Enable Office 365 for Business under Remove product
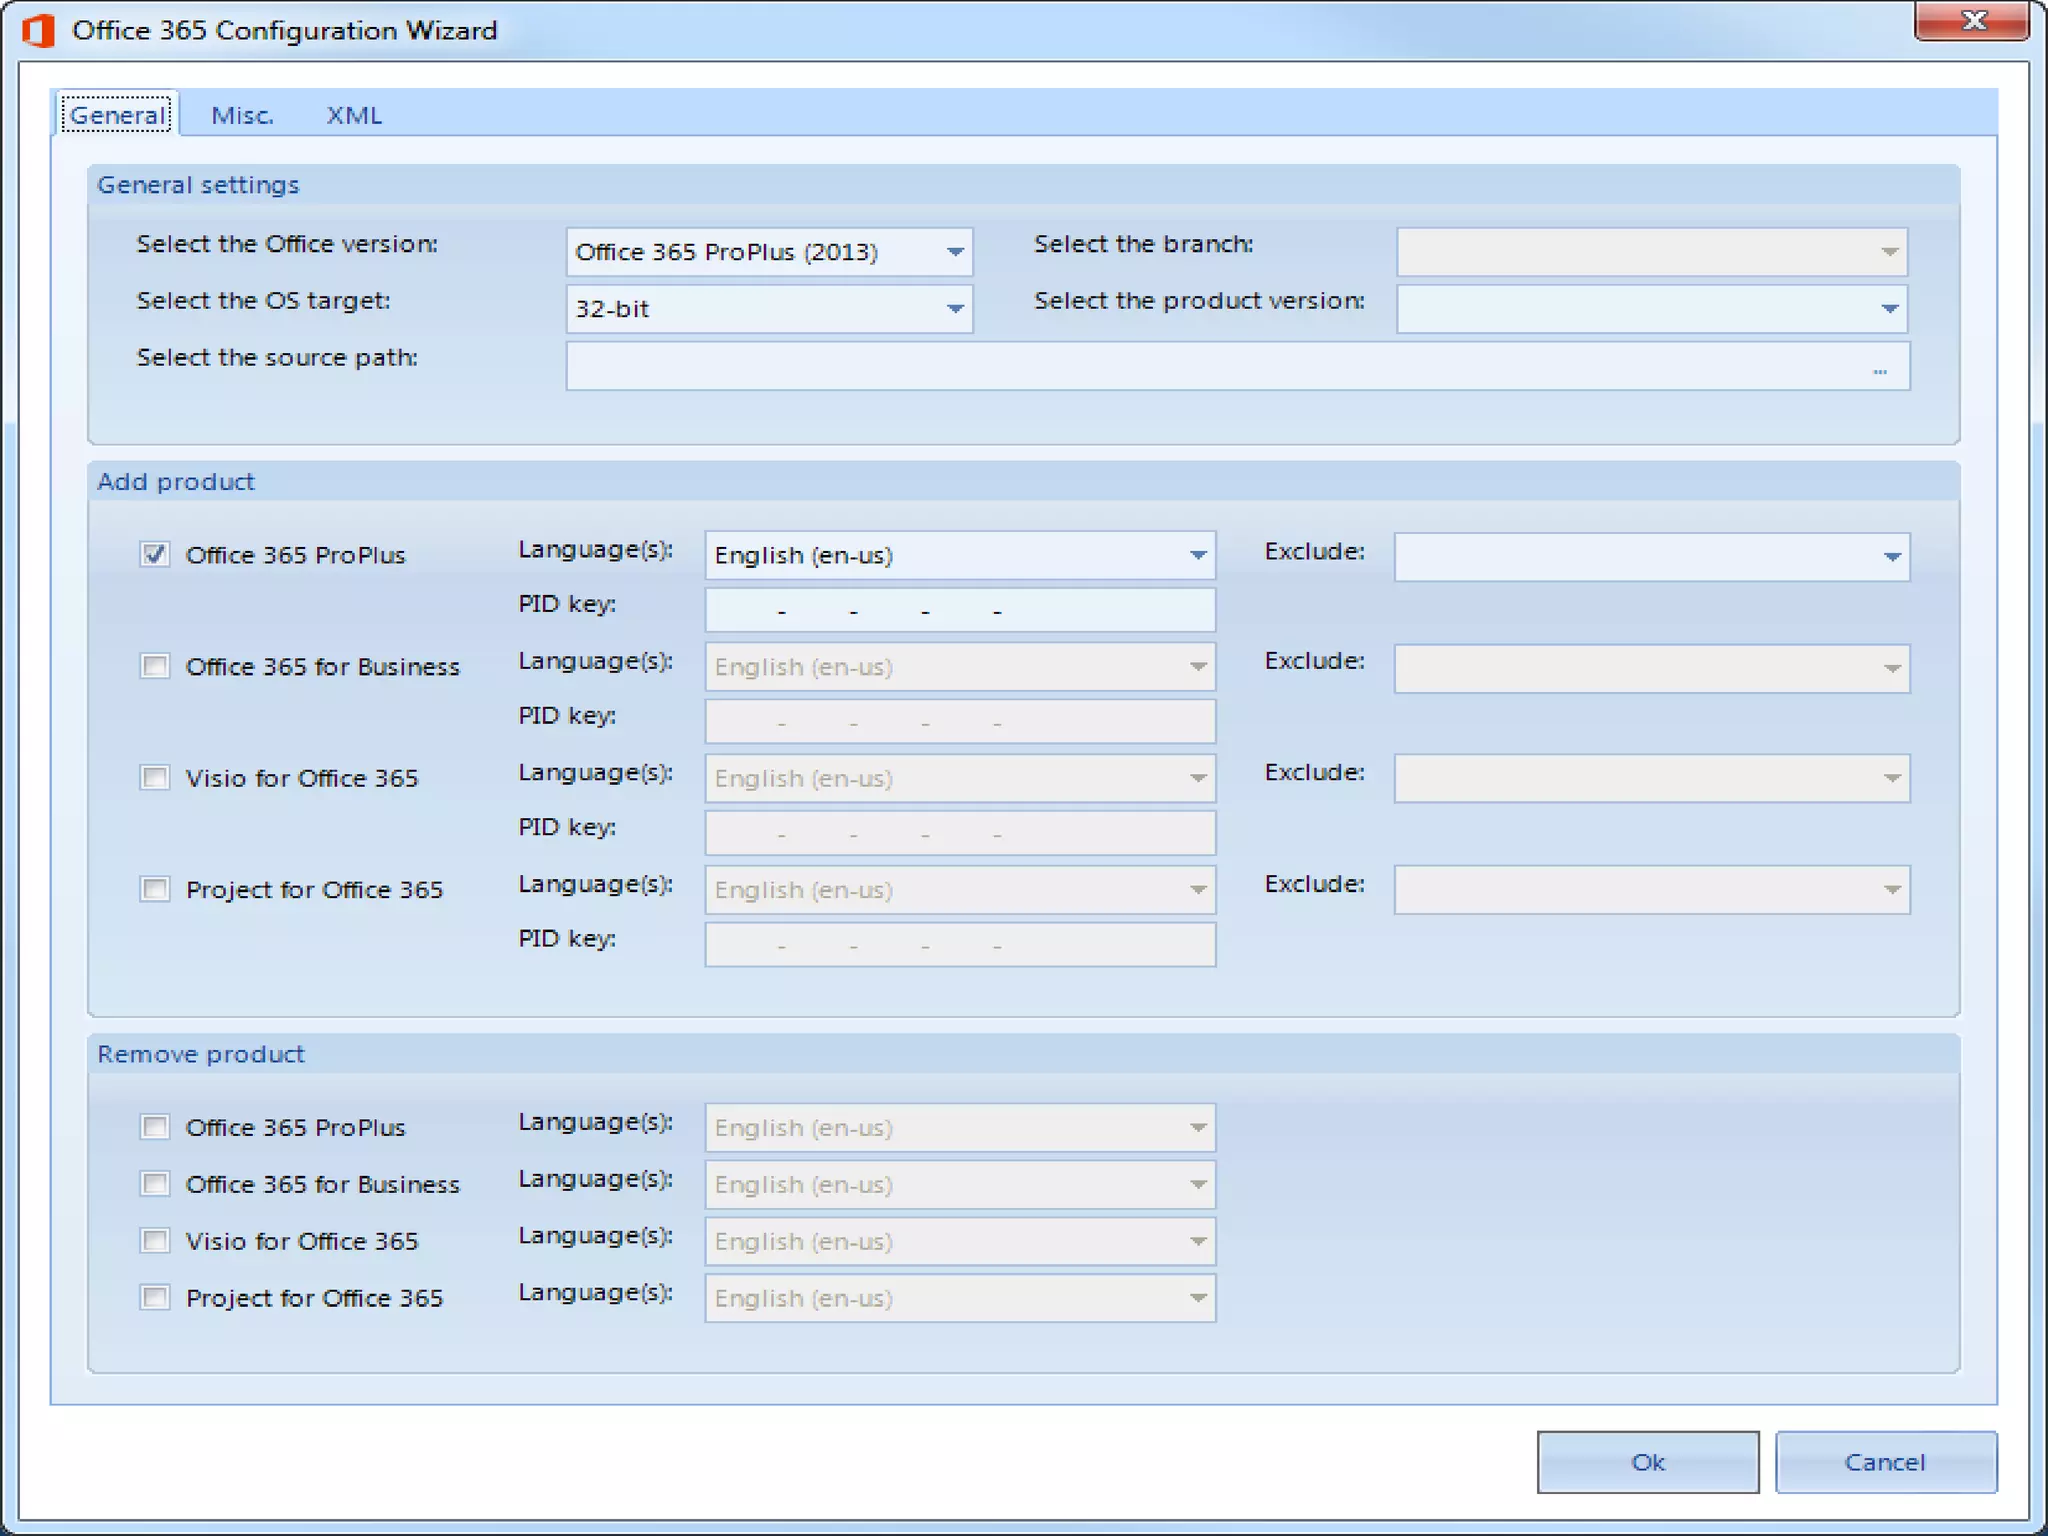The image size is (2048, 1536). [x=155, y=1184]
